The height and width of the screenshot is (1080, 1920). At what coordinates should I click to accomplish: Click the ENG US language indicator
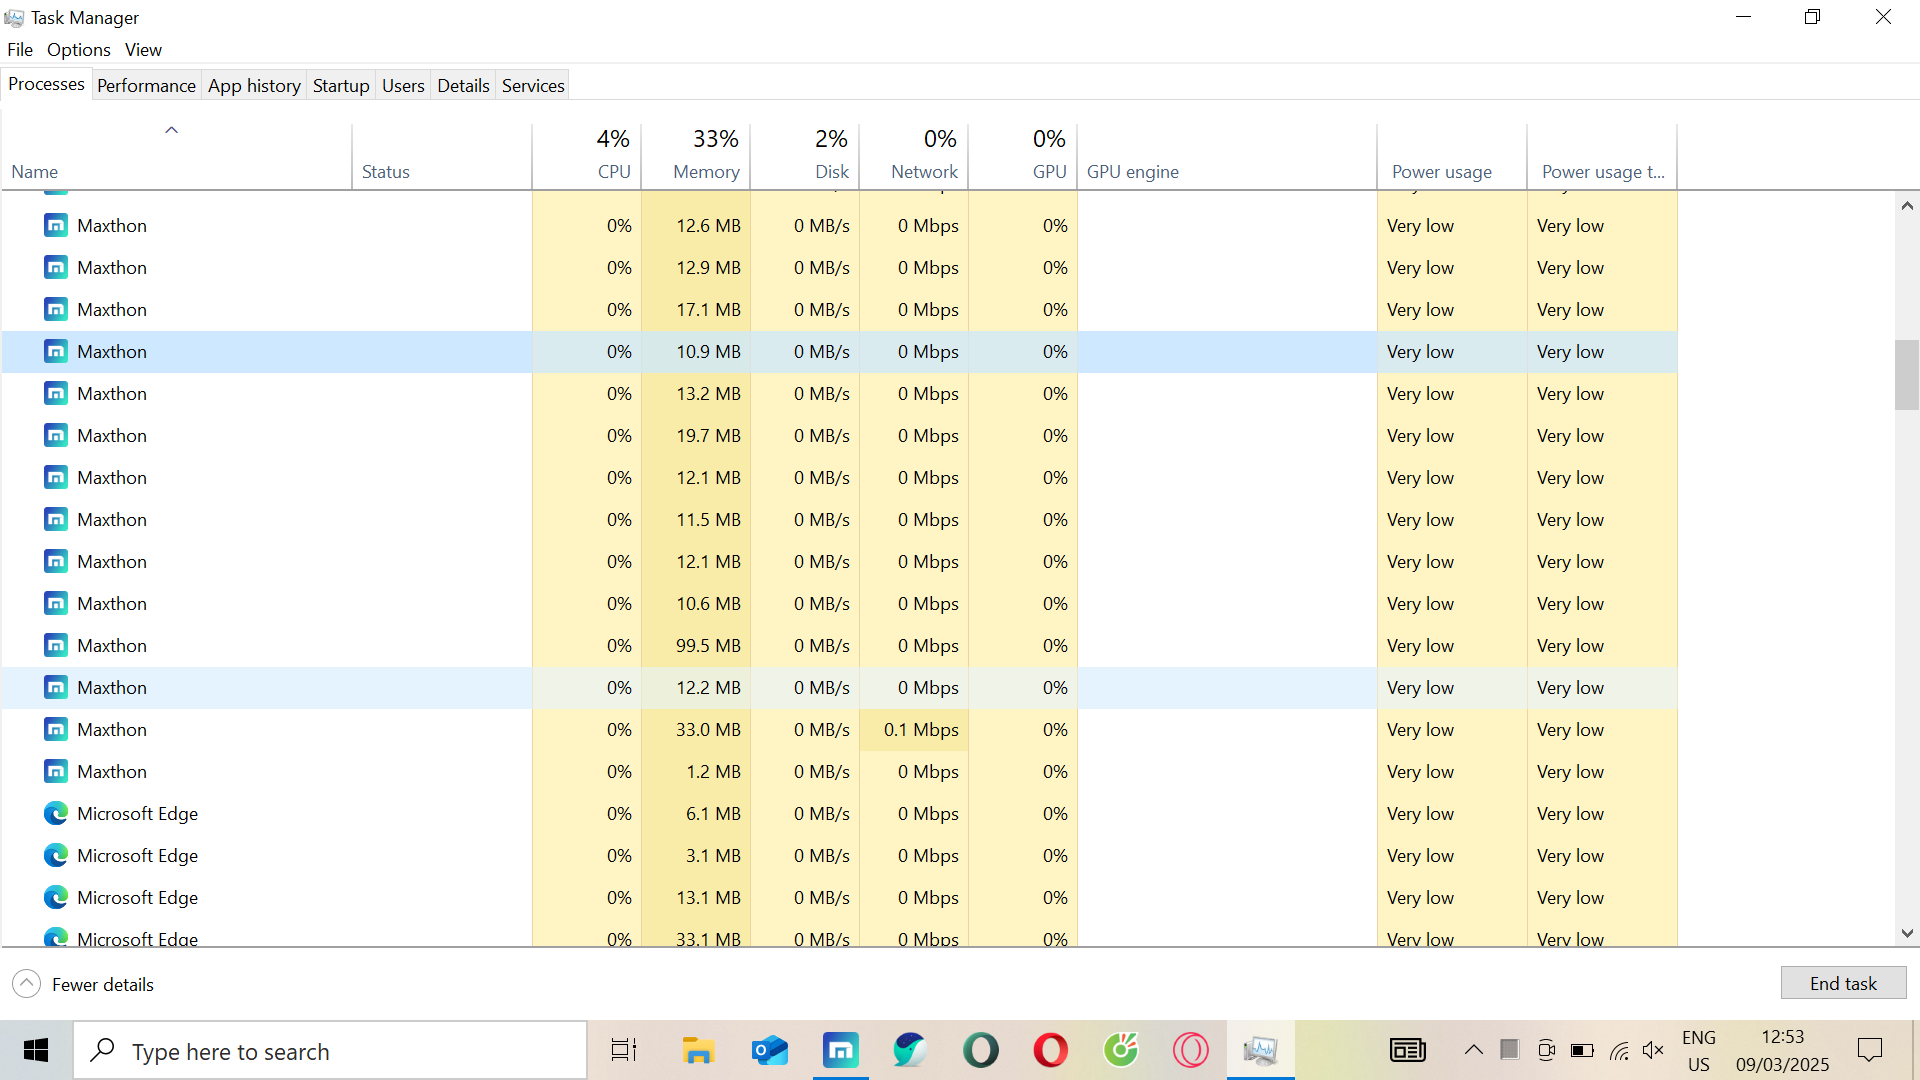(1699, 1051)
